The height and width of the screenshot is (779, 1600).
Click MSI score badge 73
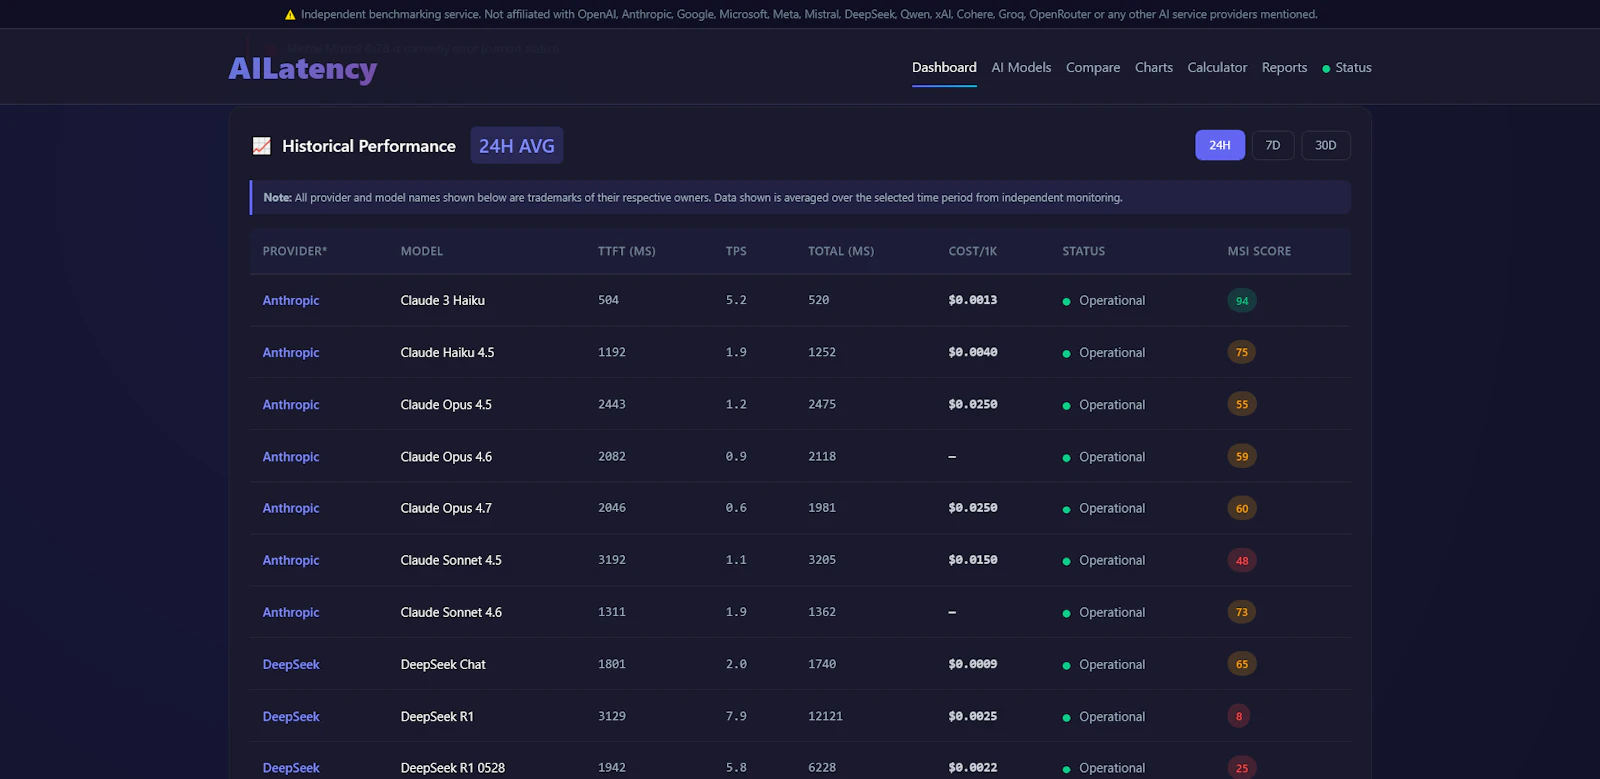pos(1242,612)
